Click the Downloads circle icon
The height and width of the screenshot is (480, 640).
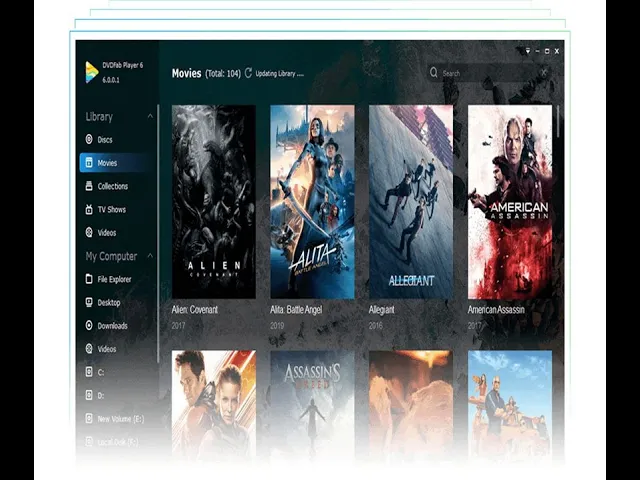pos(89,325)
